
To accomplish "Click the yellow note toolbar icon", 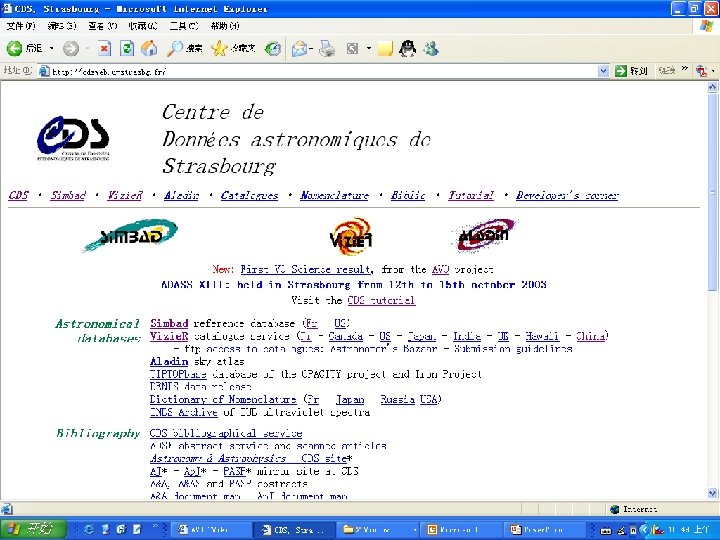I will click(x=385, y=48).
